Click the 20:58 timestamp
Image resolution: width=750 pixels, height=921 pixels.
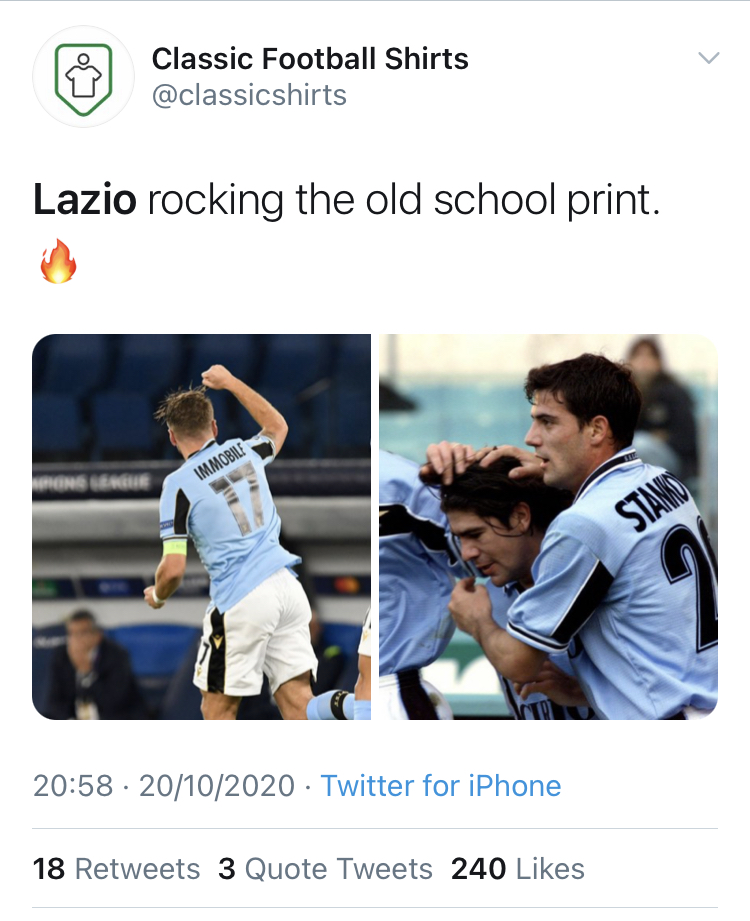click(x=73, y=786)
